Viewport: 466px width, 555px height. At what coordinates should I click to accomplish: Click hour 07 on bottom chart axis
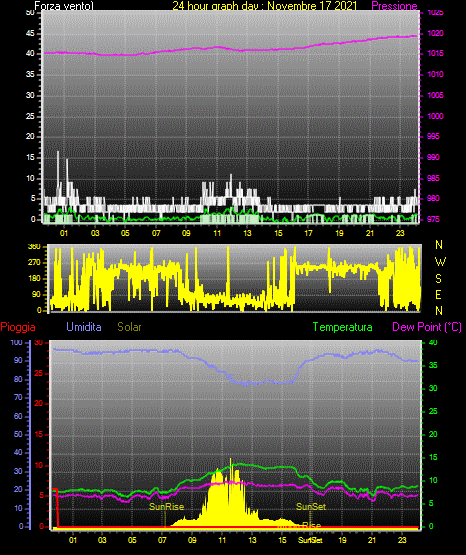pyautogui.click(x=162, y=540)
